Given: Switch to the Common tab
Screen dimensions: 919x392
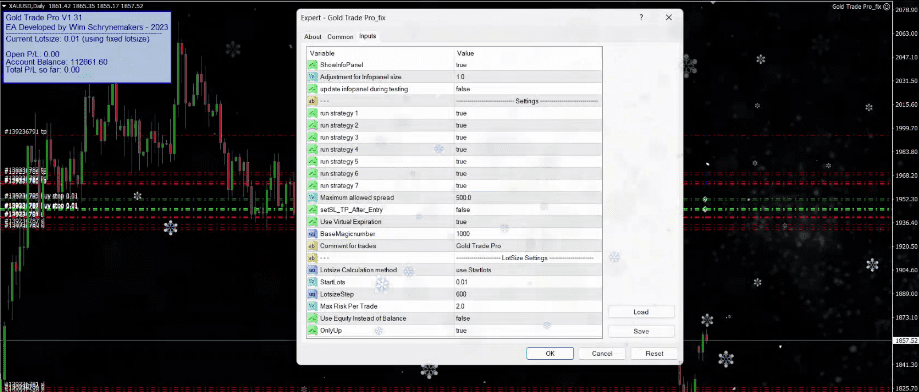Looking at the screenshot, I should tap(340, 36).
